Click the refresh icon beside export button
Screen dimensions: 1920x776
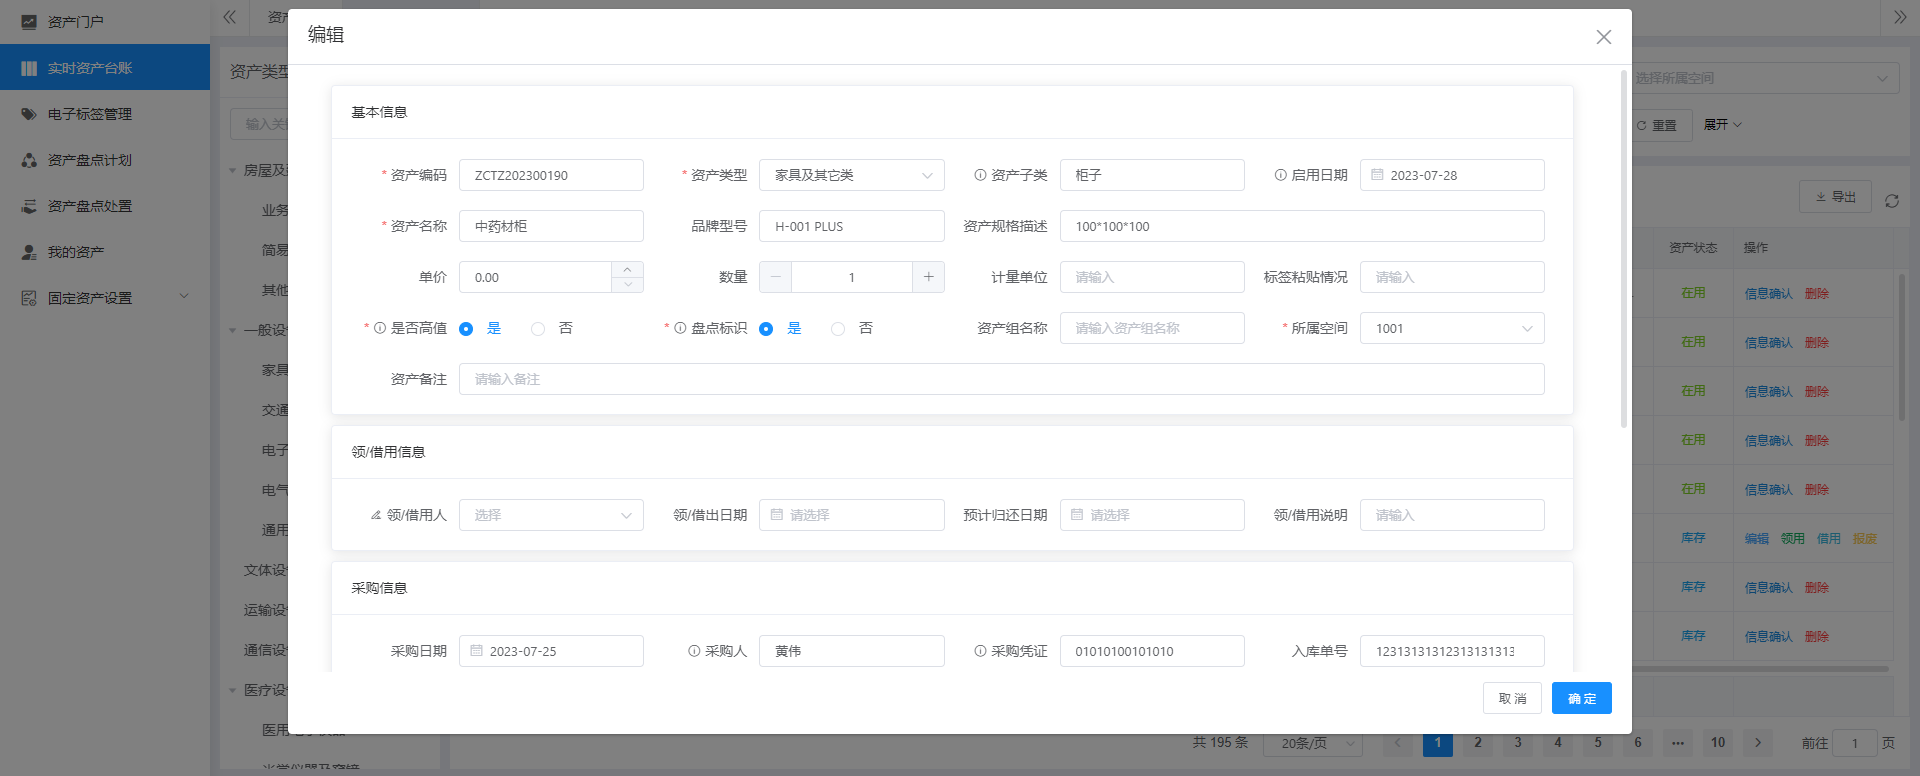click(1891, 201)
